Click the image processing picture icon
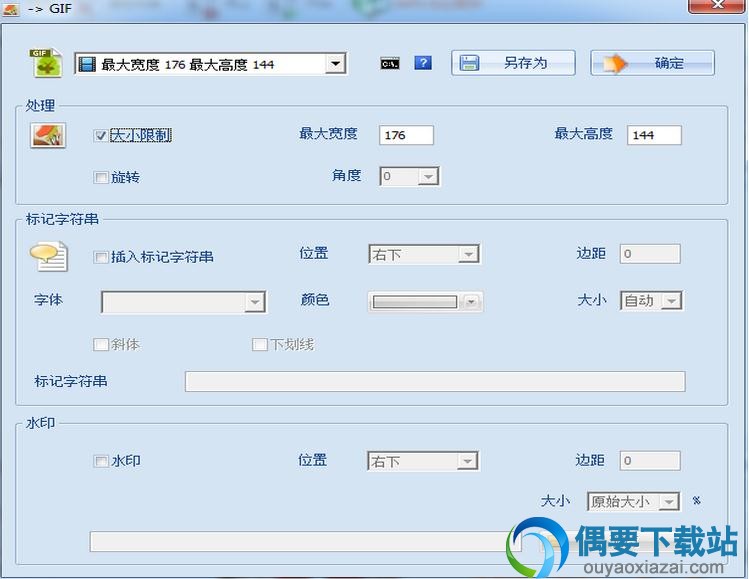This screenshot has height=579, width=749. (x=48, y=135)
